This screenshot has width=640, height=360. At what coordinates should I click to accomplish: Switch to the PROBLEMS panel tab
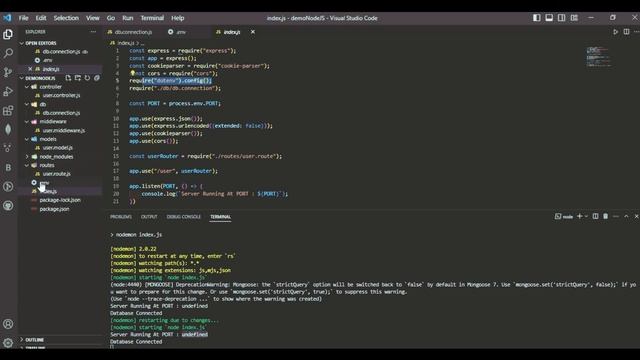pyautogui.click(x=121, y=217)
